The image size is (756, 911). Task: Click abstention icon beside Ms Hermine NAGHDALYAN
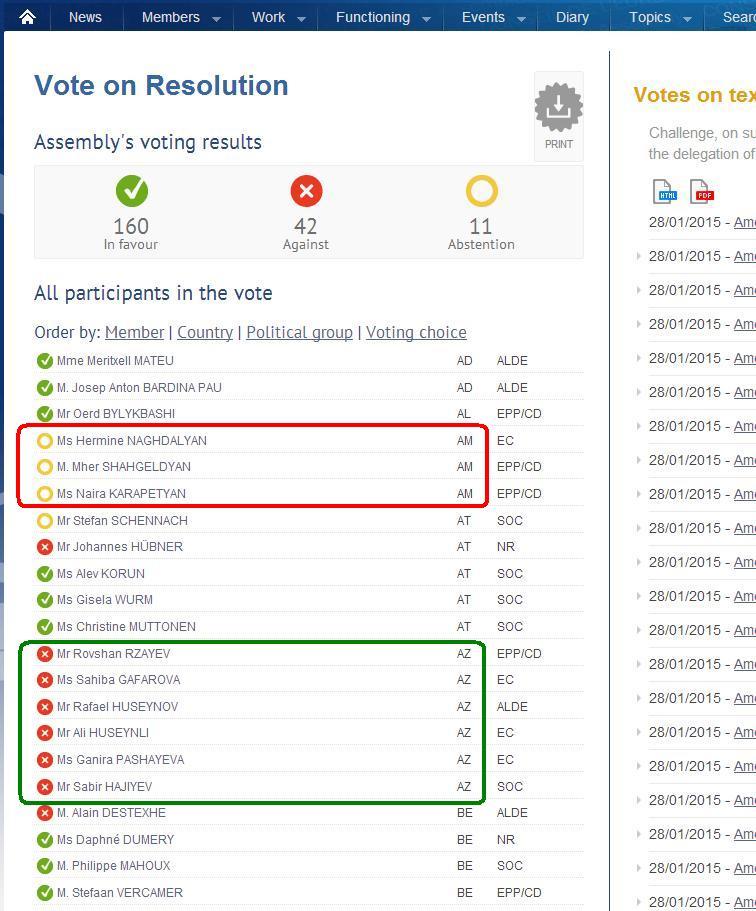coord(45,441)
